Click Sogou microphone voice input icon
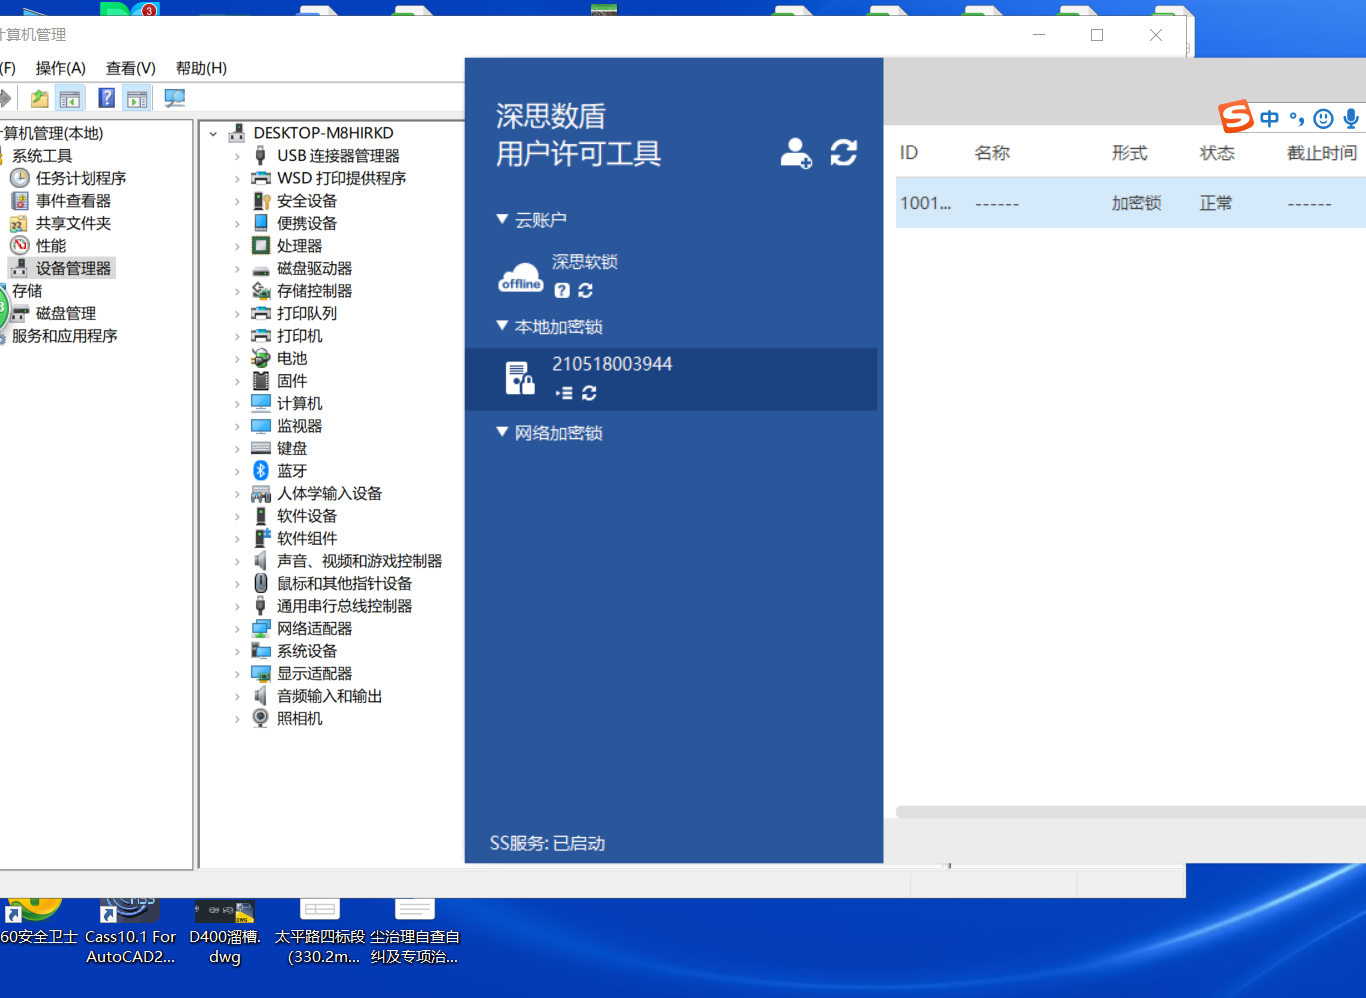The image size is (1366, 998). coord(1351,119)
